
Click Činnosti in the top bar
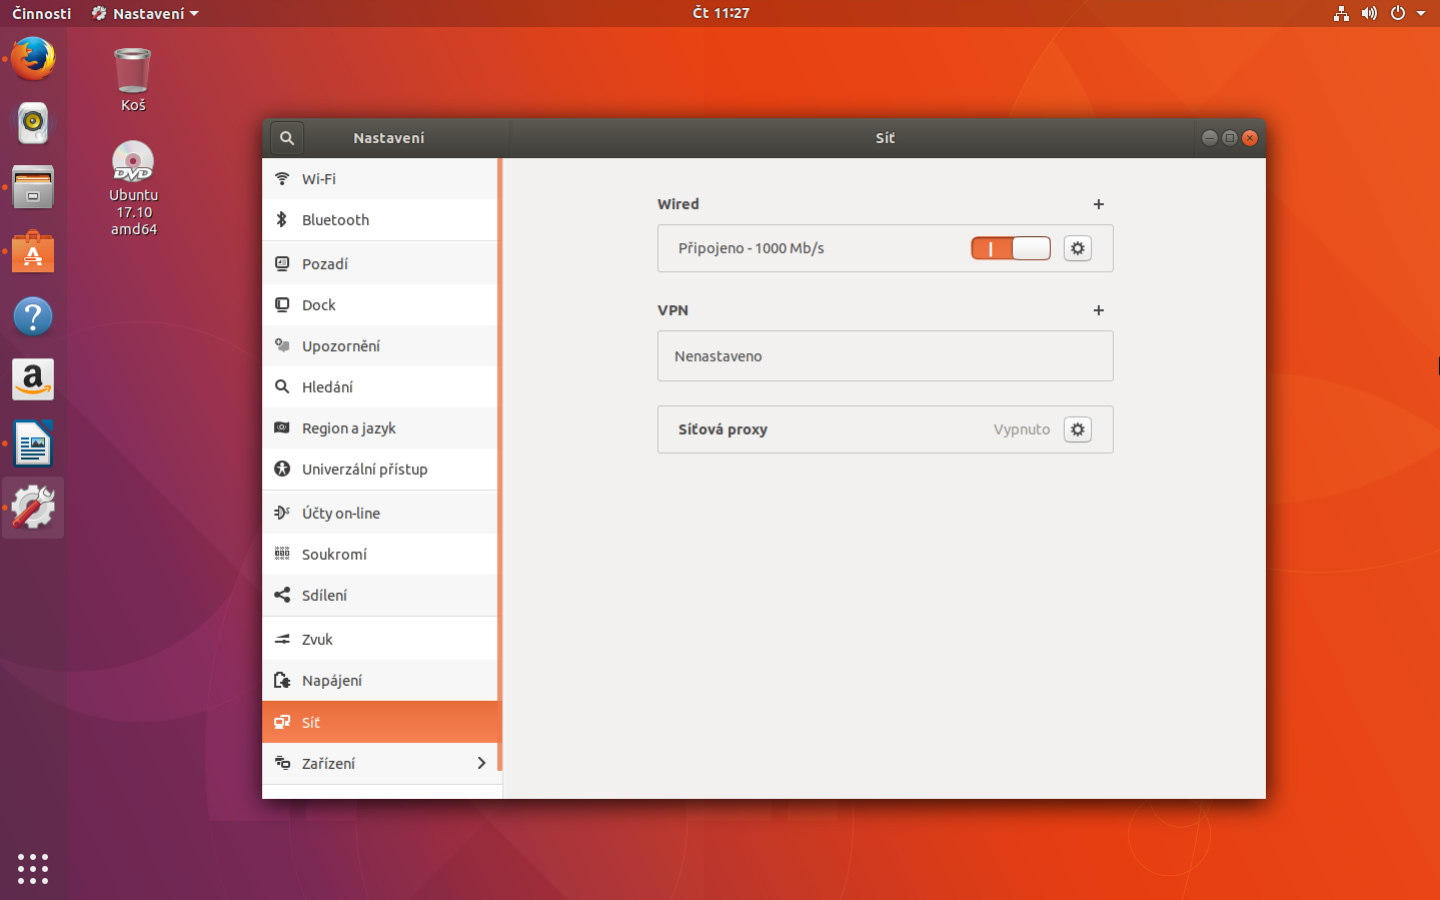point(41,13)
